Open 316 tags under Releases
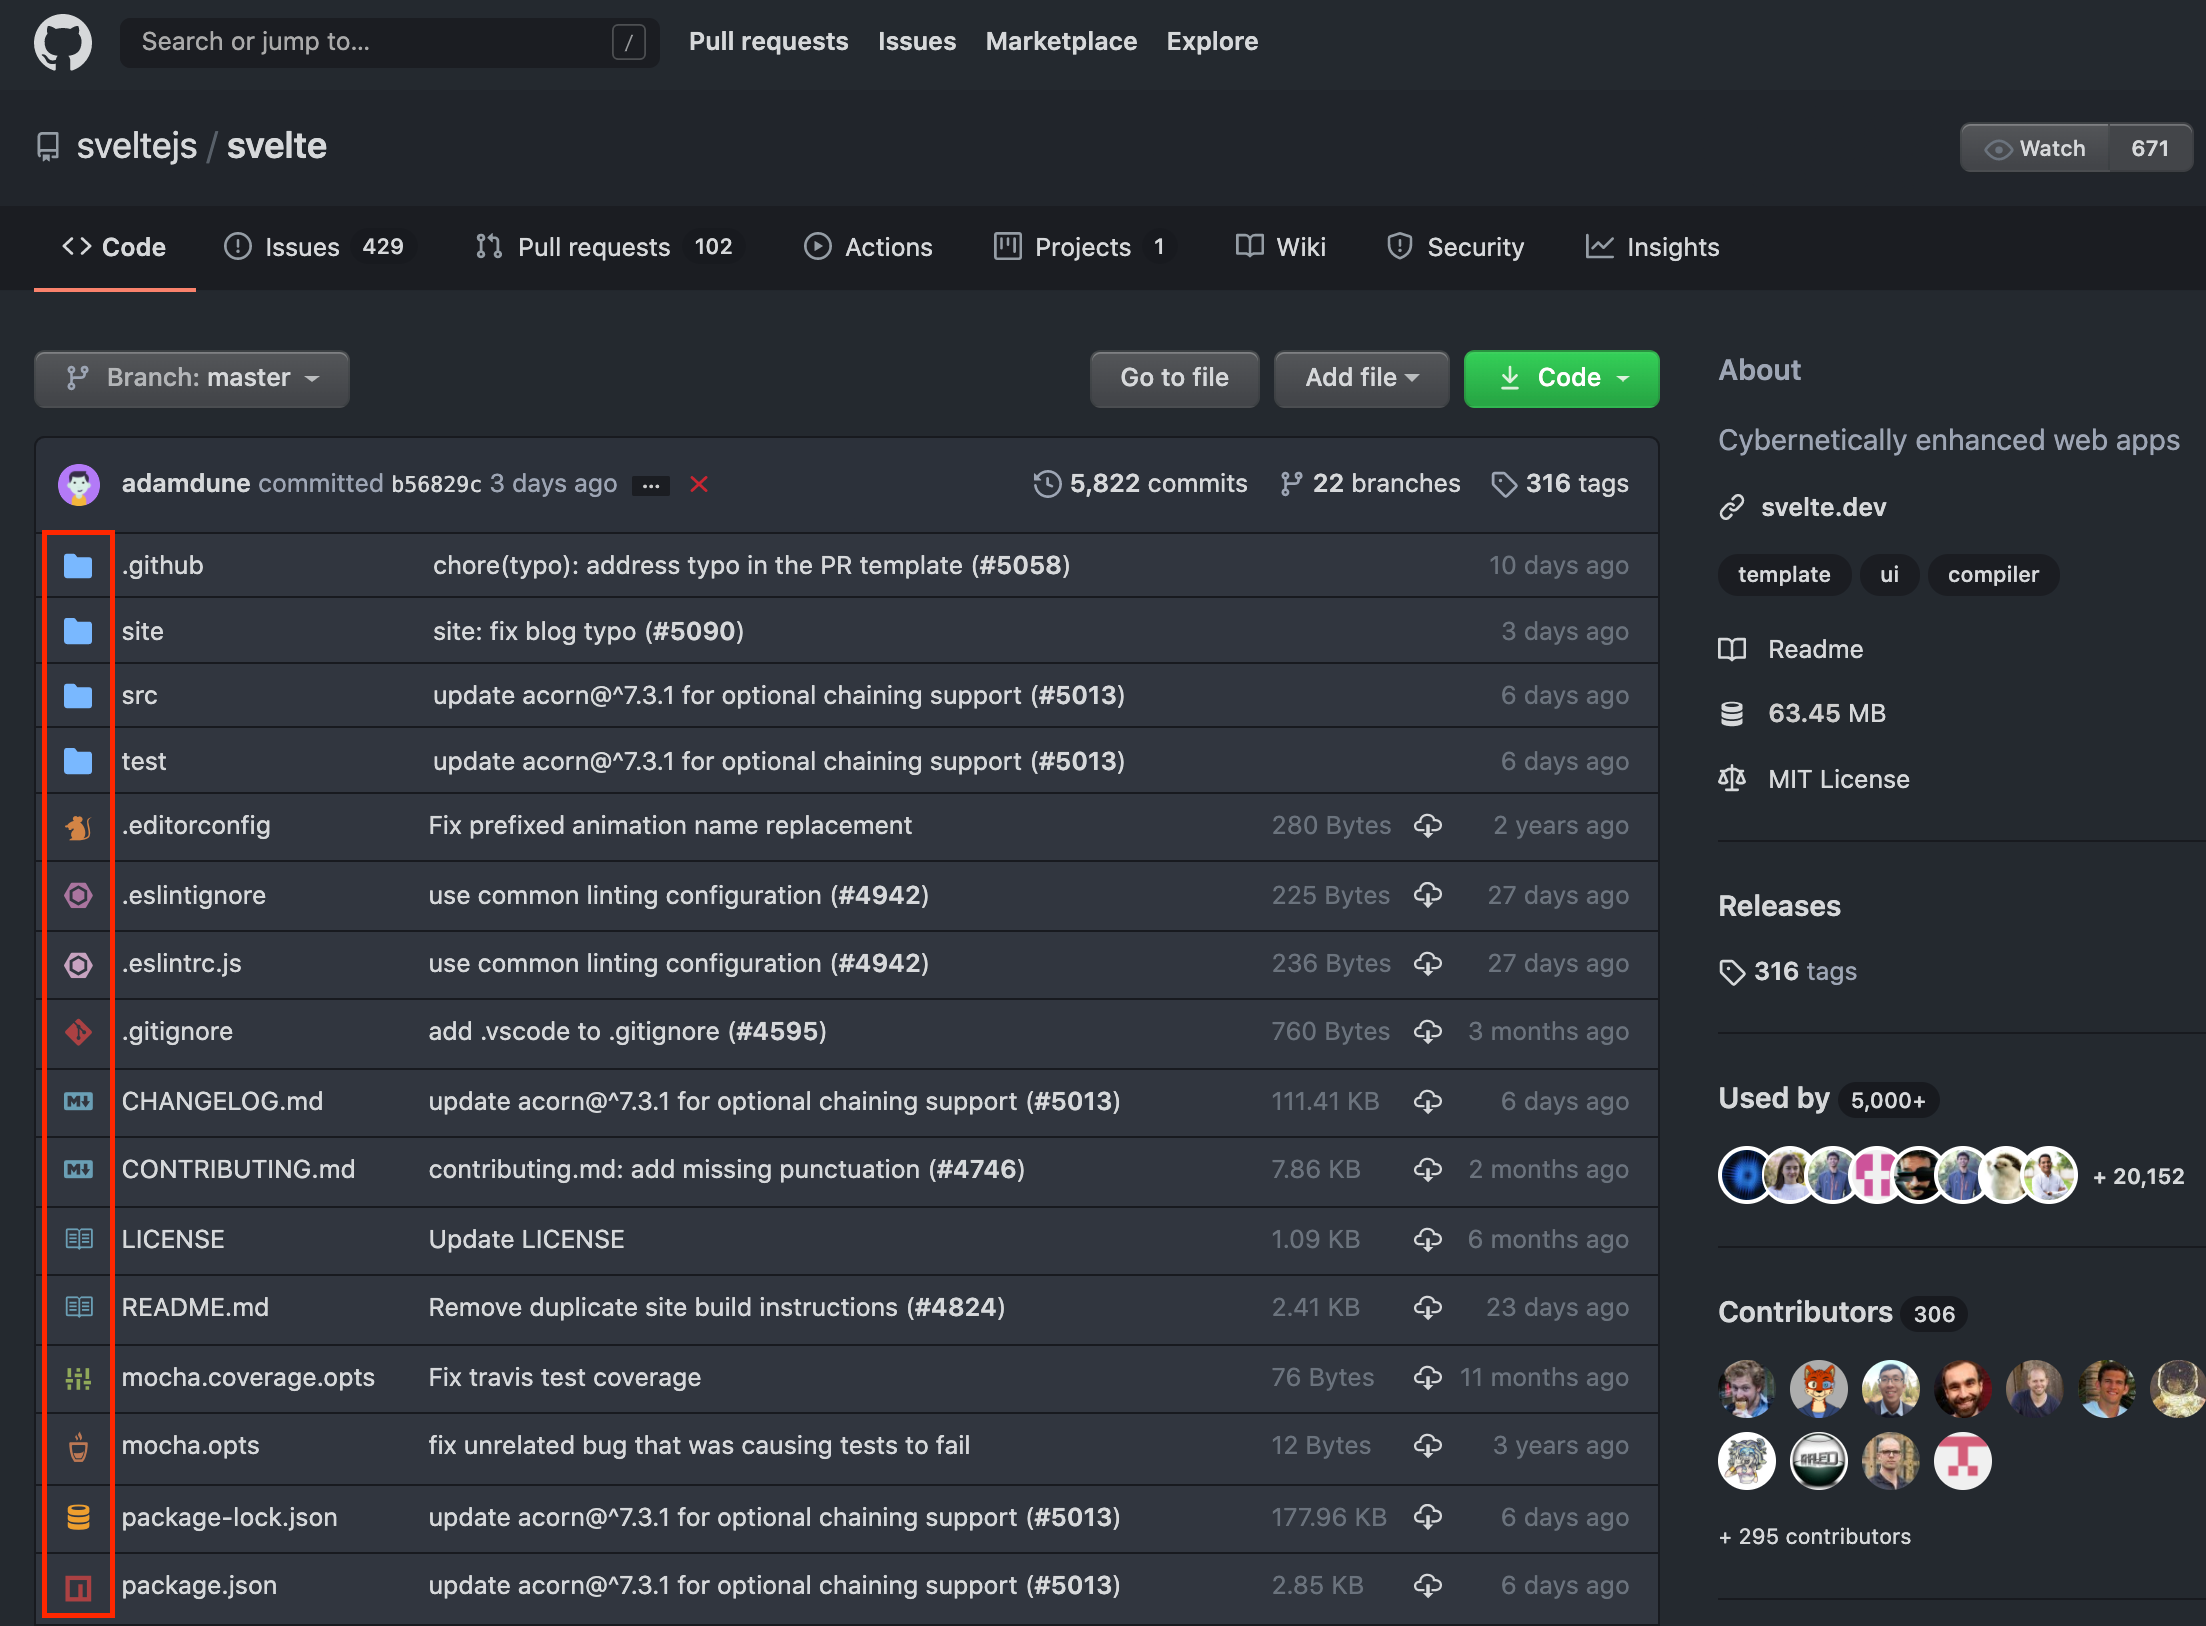2206x1626 pixels. 1789,972
